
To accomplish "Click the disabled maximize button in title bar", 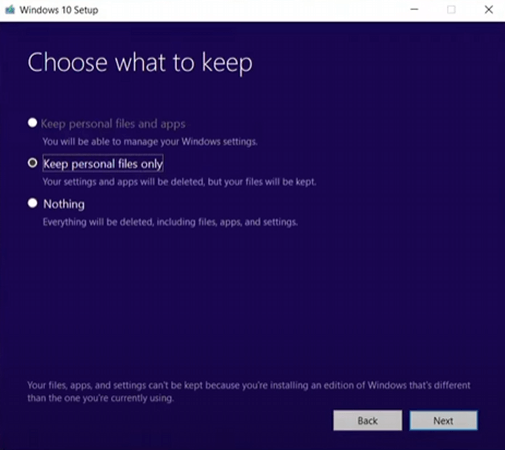I will [451, 10].
